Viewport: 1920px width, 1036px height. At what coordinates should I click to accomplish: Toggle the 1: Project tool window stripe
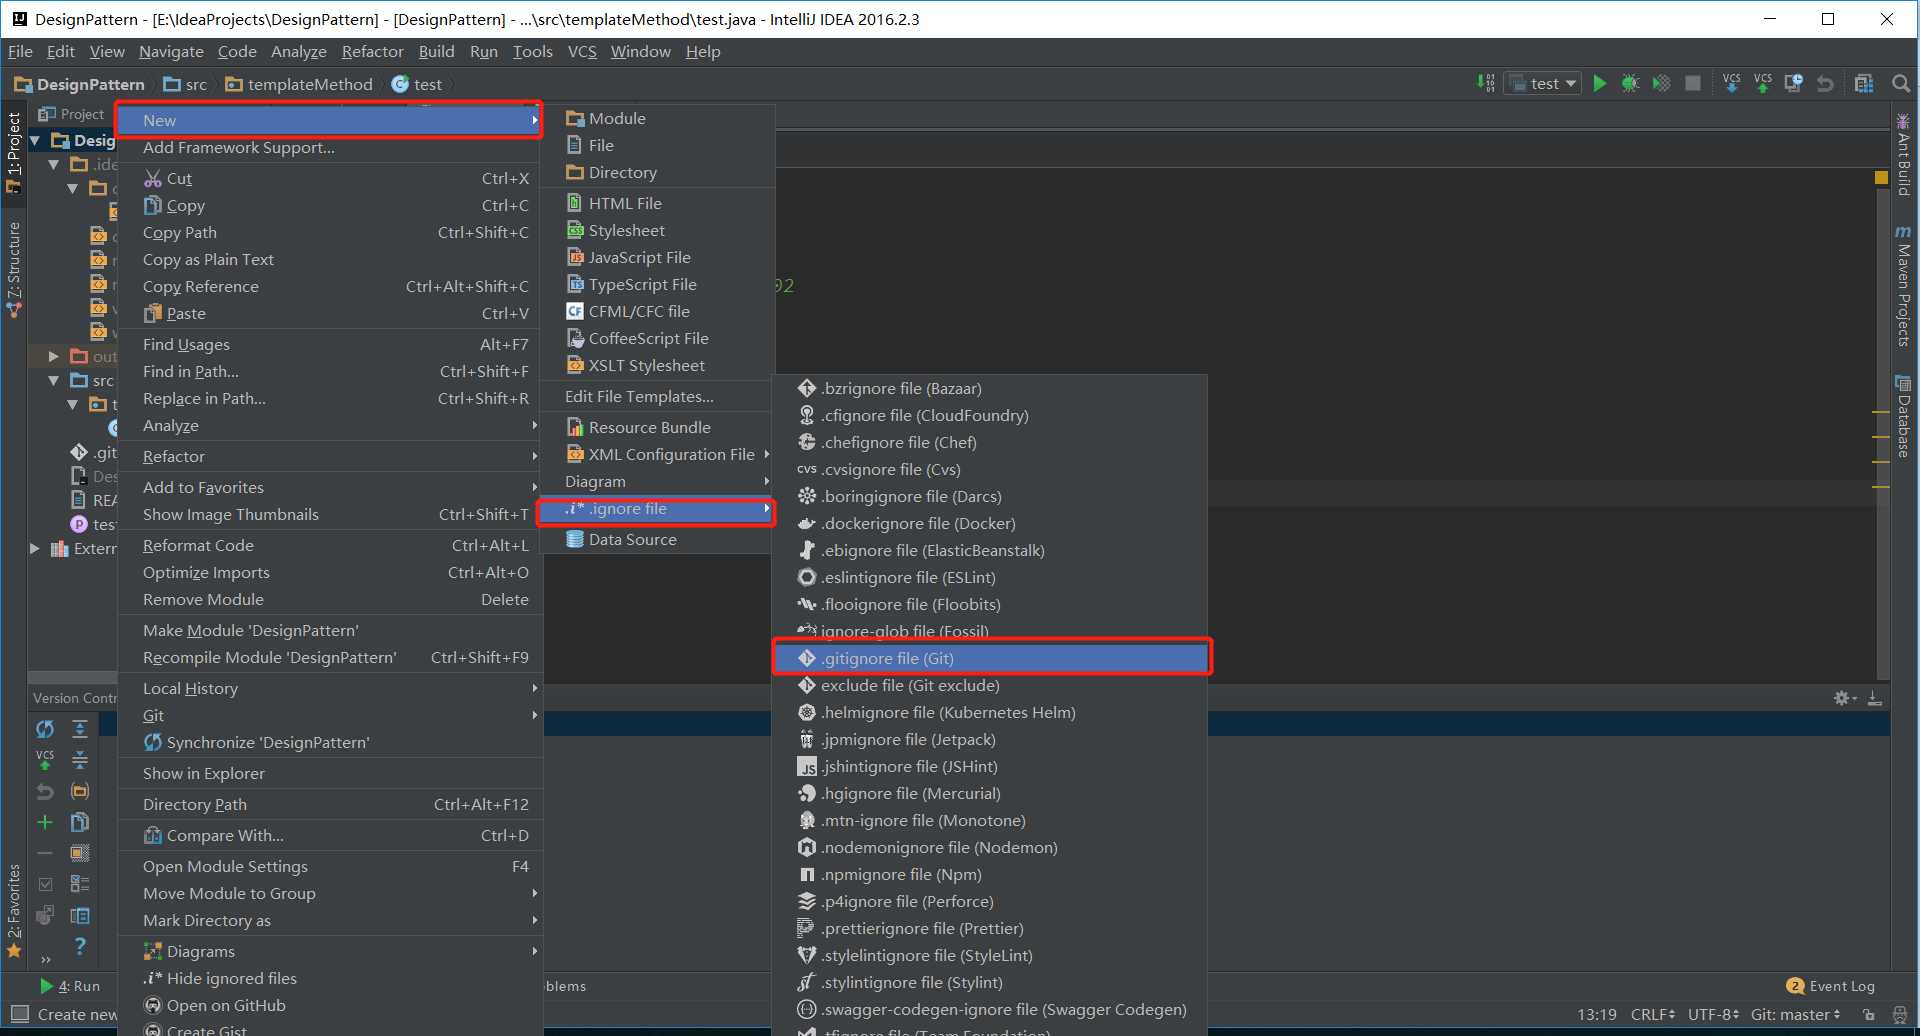pyautogui.click(x=14, y=152)
